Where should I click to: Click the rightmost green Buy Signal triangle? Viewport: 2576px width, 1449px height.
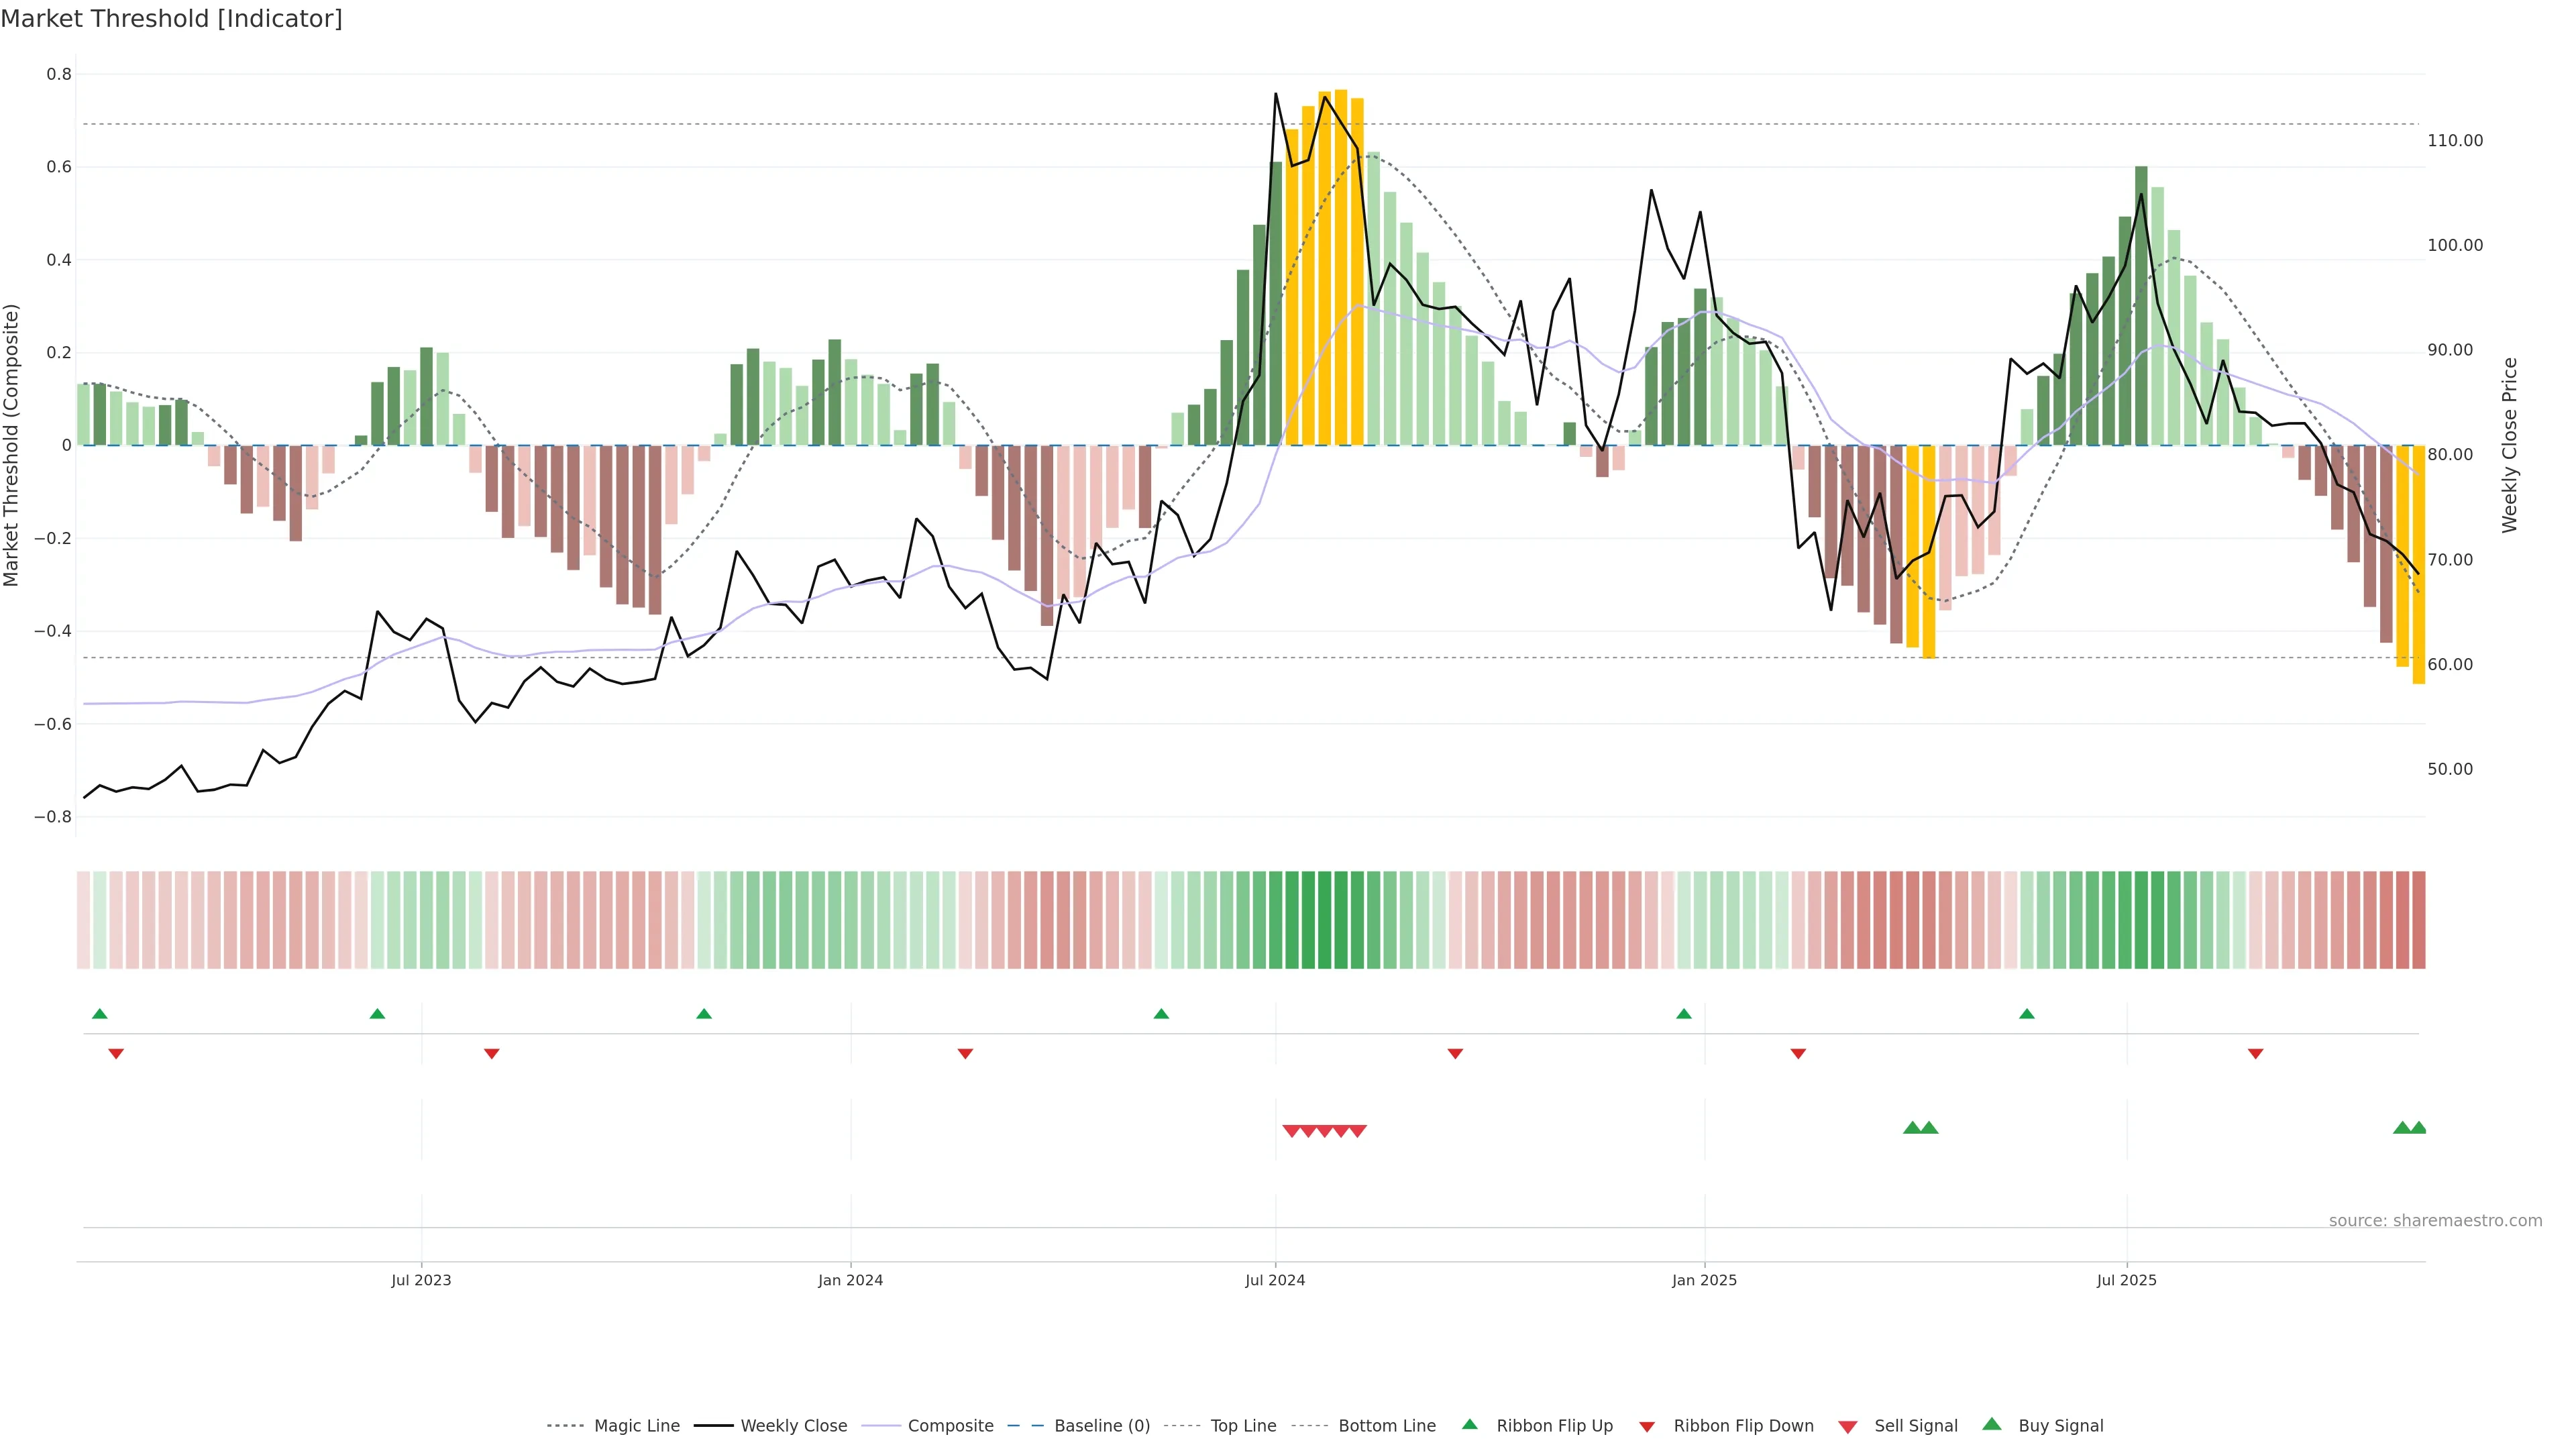coord(2418,1128)
